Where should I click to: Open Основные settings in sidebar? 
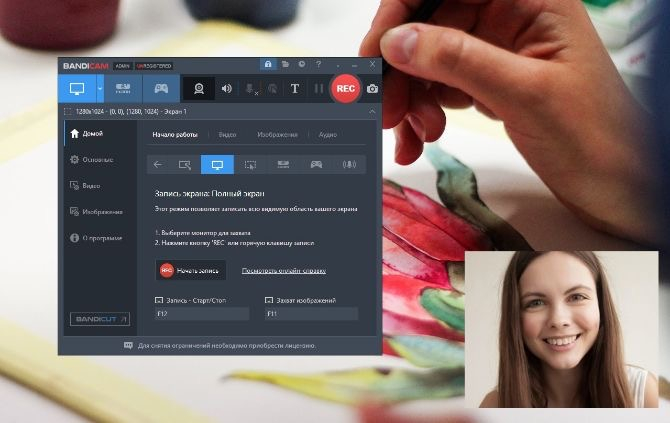(x=92, y=159)
